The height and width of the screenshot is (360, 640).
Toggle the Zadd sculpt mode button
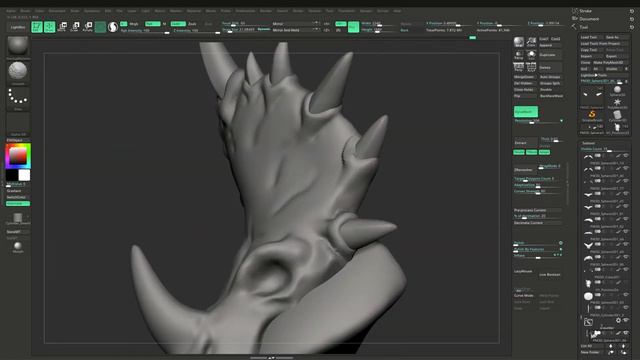click(178, 24)
